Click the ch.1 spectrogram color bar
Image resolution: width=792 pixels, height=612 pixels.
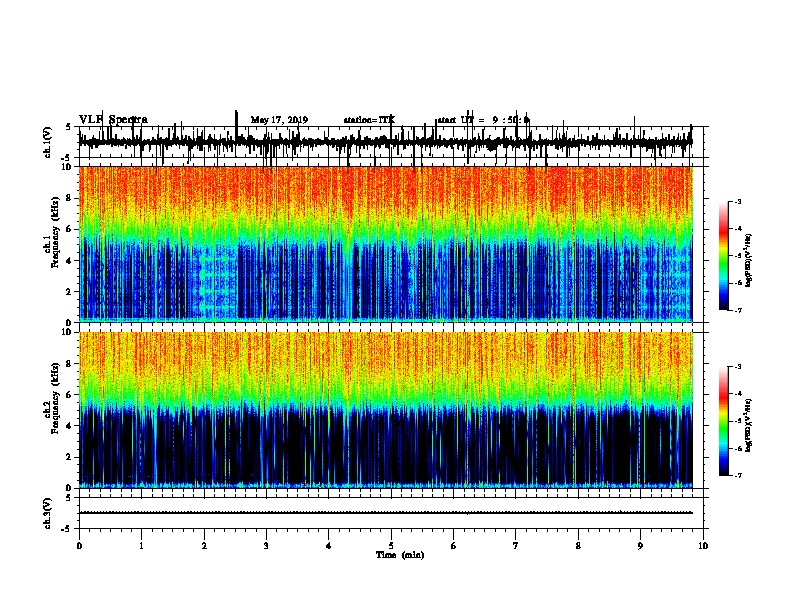coord(723,256)
